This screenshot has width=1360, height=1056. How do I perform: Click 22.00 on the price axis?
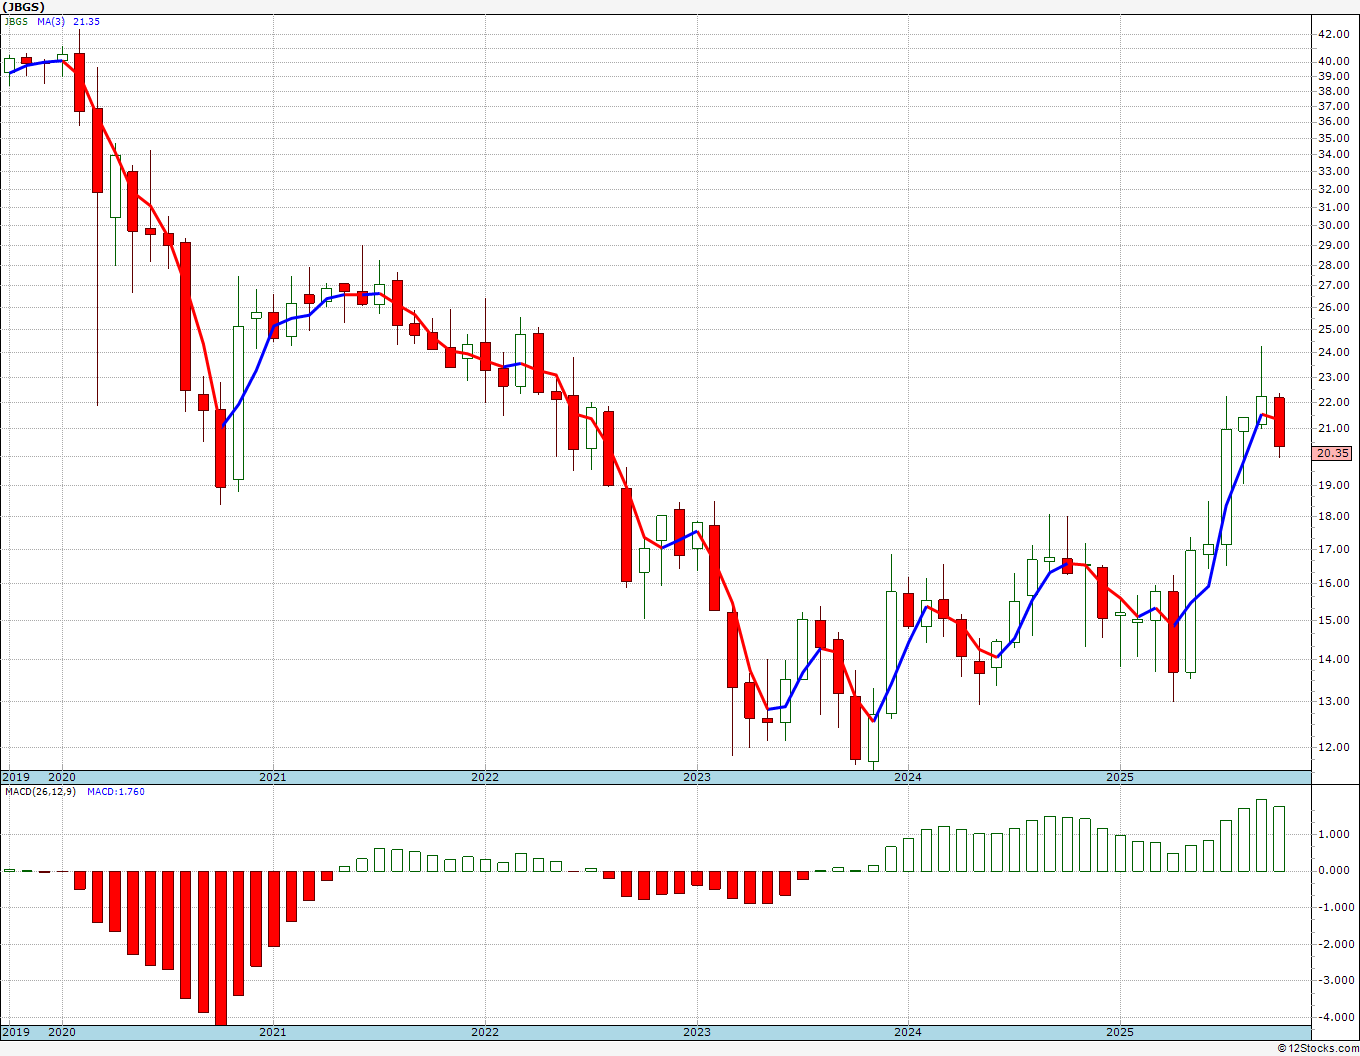click(1334, 403)
